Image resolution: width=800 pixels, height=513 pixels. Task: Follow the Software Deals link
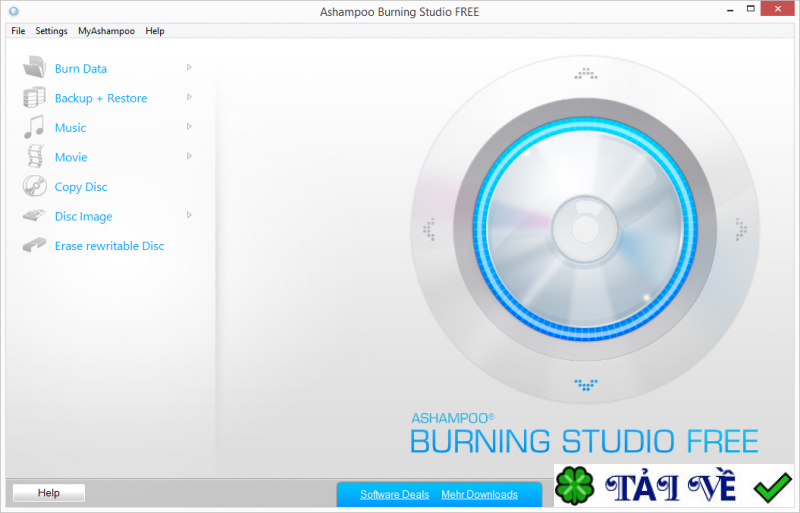point(394,494)
